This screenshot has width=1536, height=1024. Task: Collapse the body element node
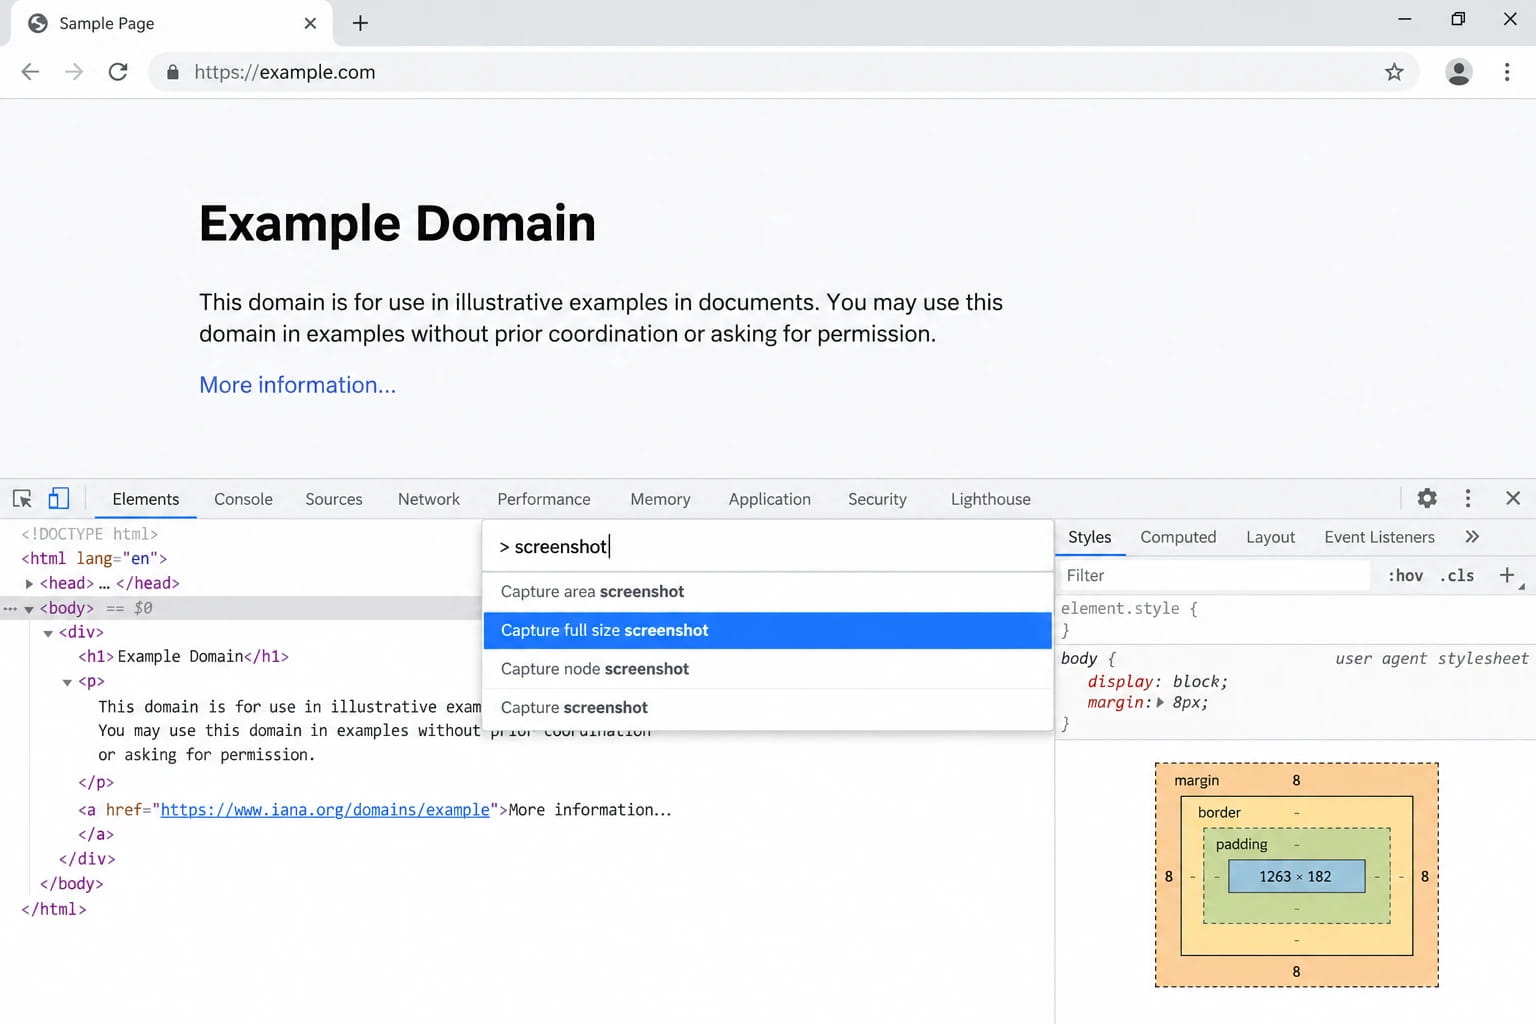coord(29,608)
